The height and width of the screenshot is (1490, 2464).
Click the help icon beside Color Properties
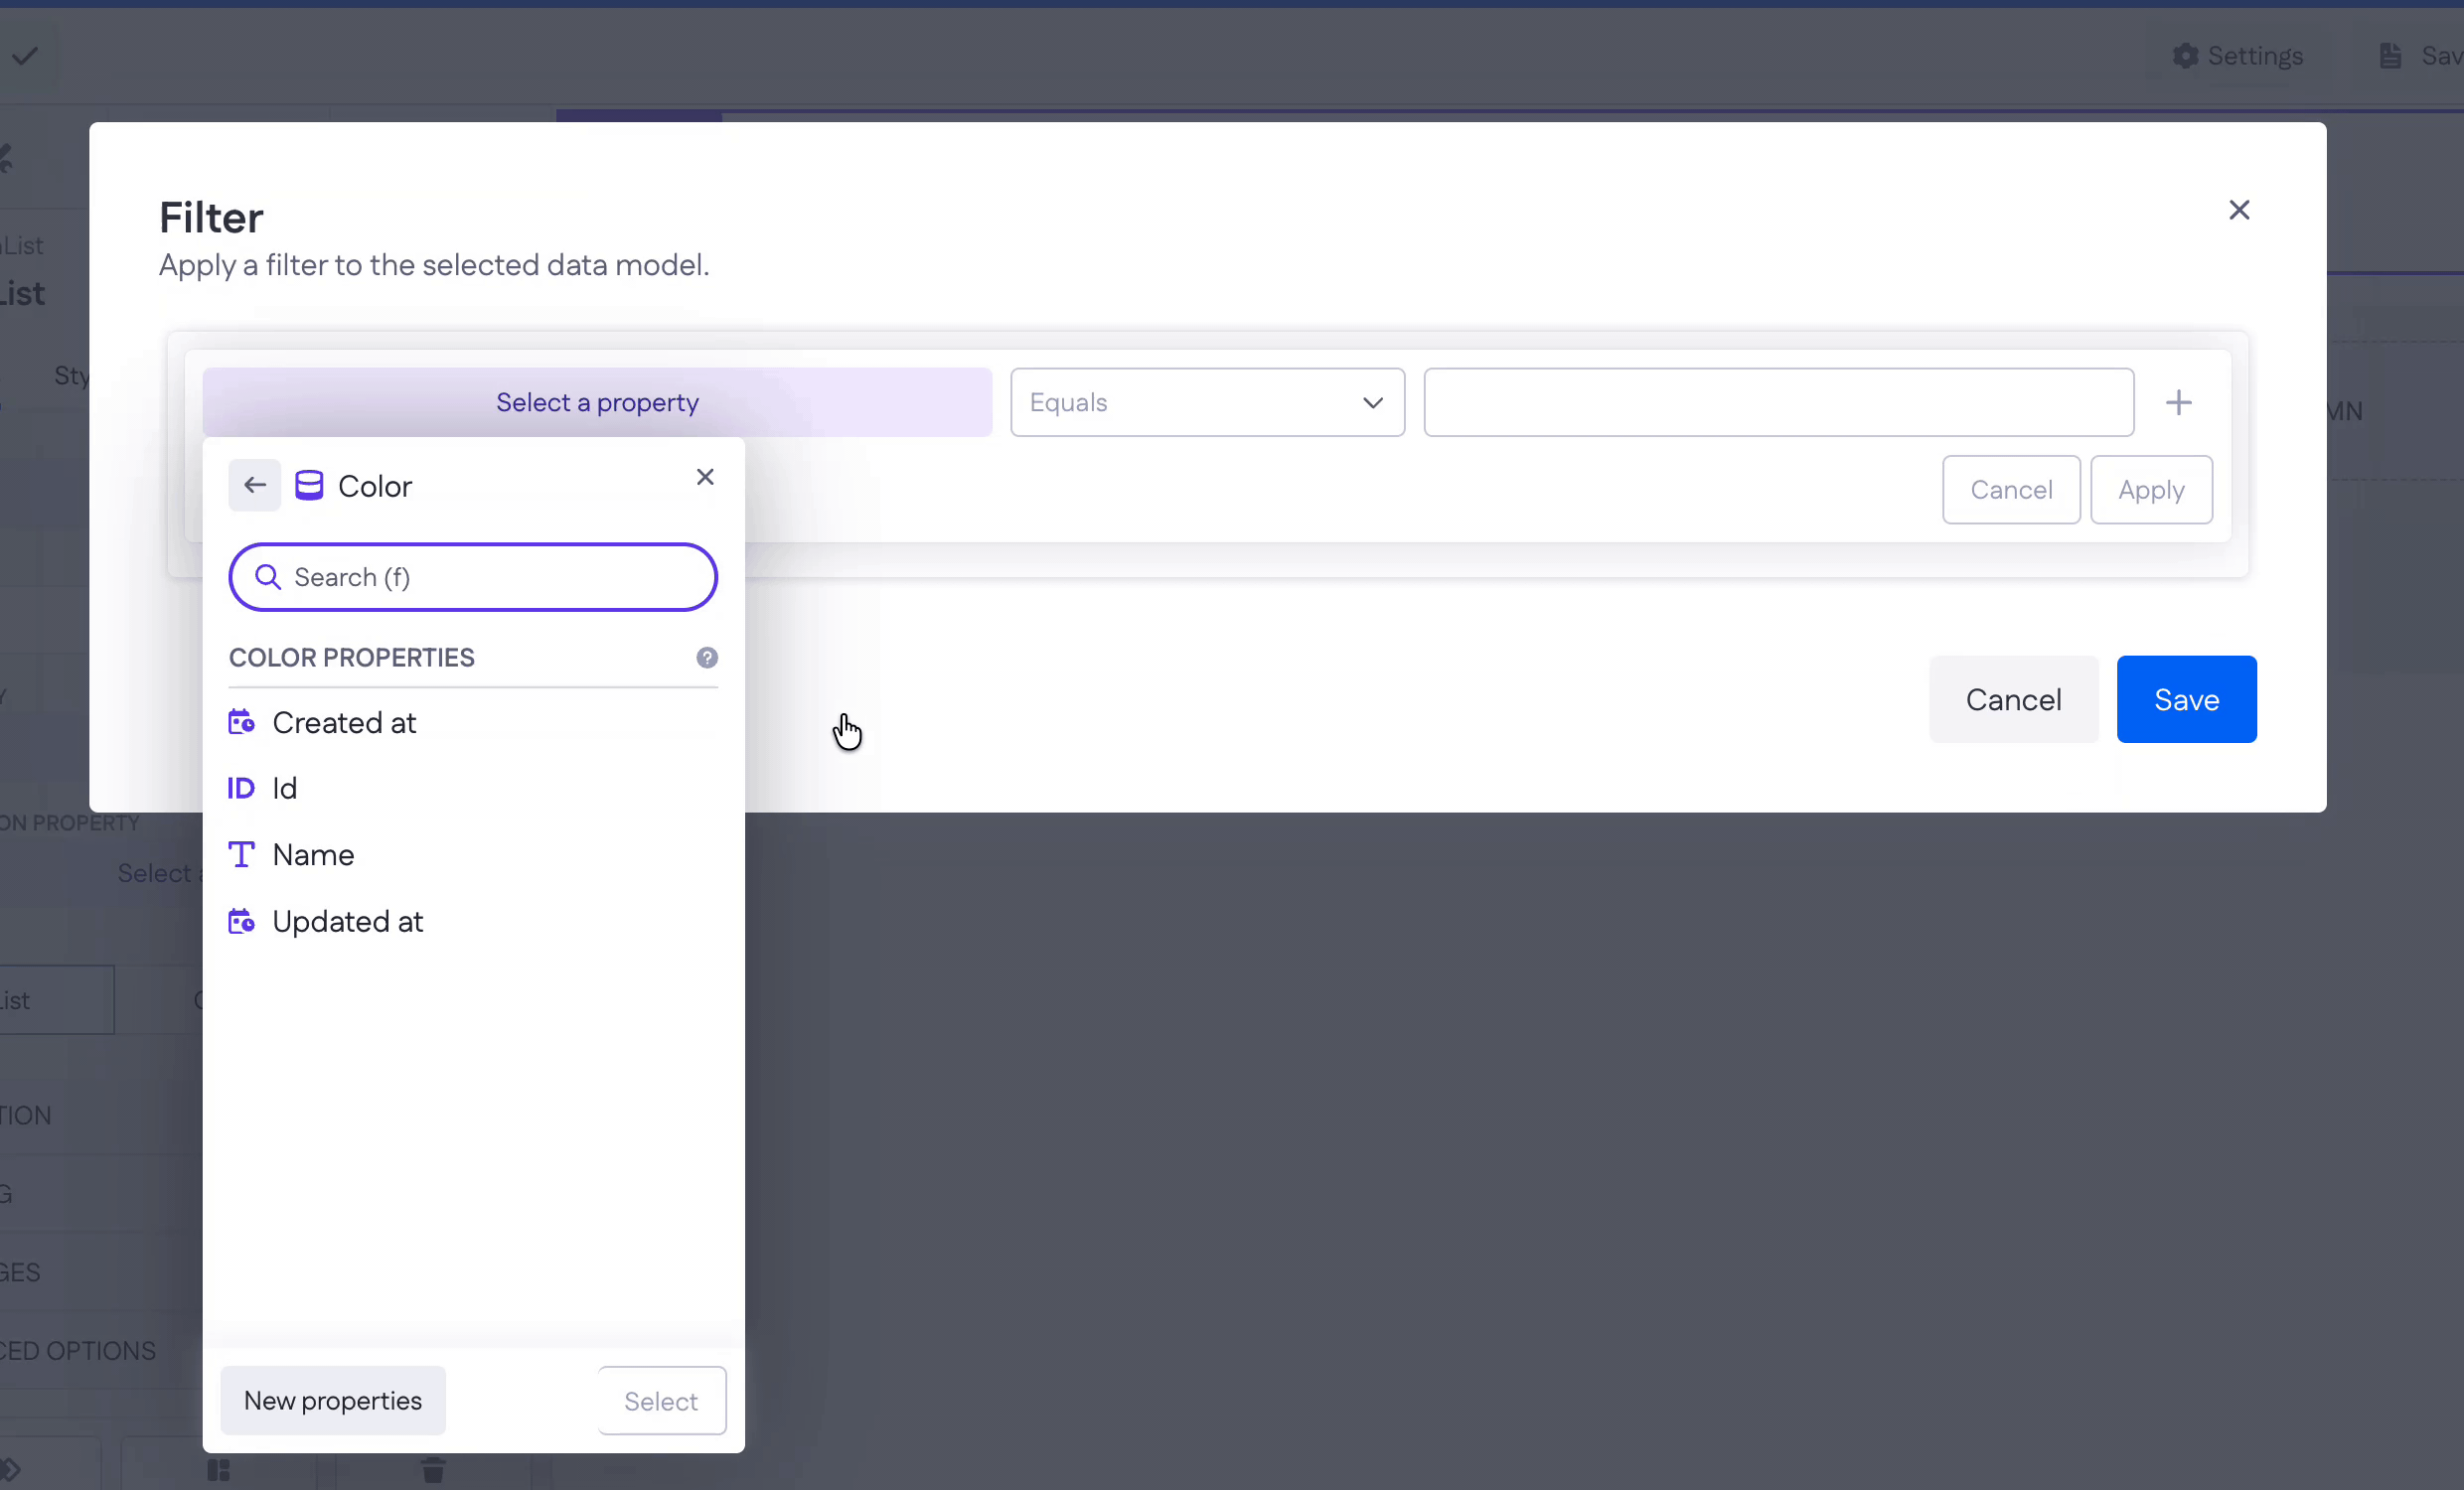tap(707, 657)
